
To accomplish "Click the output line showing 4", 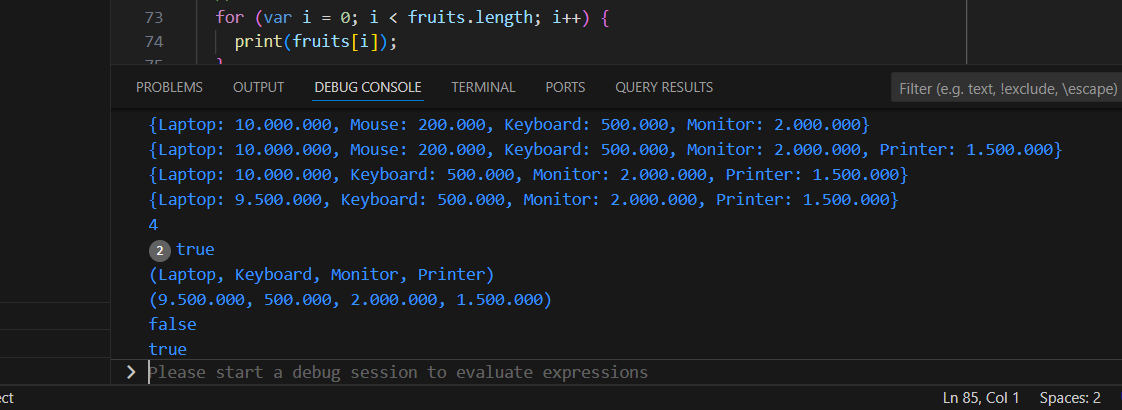I will [154, 225].
